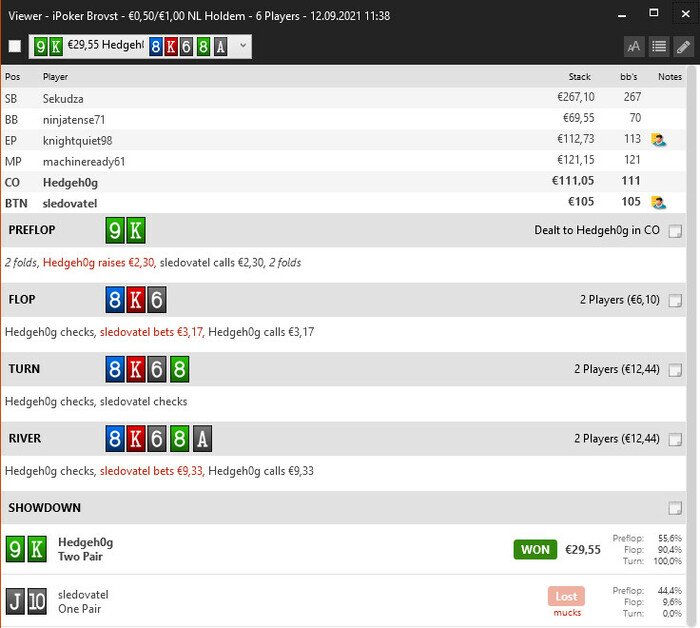Screen dimensions: 700x628
Task: Open the list view toolbar icon
Action: 659,46
